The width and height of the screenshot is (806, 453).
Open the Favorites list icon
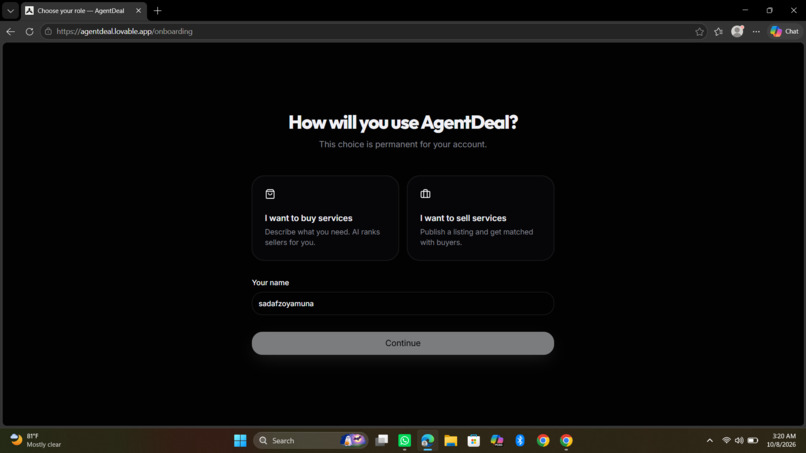click(718, 31)
